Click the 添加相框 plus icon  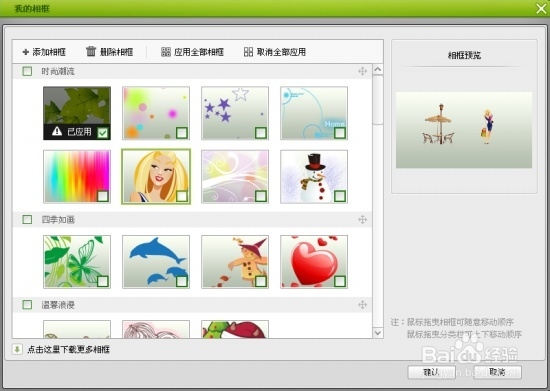pos(25,52)
